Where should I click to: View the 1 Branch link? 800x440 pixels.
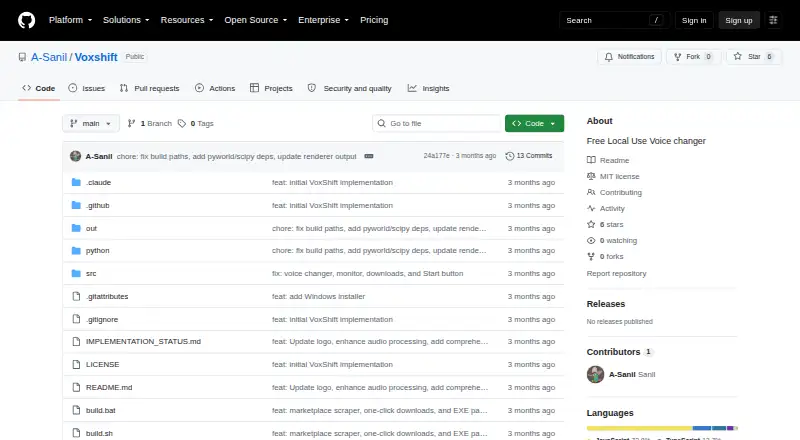(149, 124)
